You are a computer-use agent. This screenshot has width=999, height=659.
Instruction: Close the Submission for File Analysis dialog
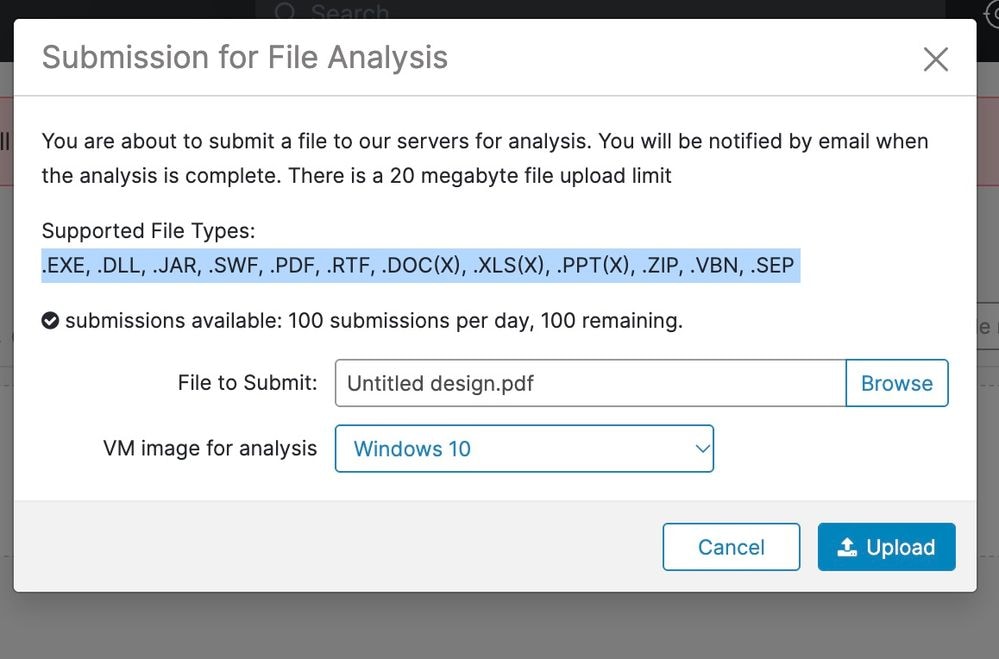935,59
